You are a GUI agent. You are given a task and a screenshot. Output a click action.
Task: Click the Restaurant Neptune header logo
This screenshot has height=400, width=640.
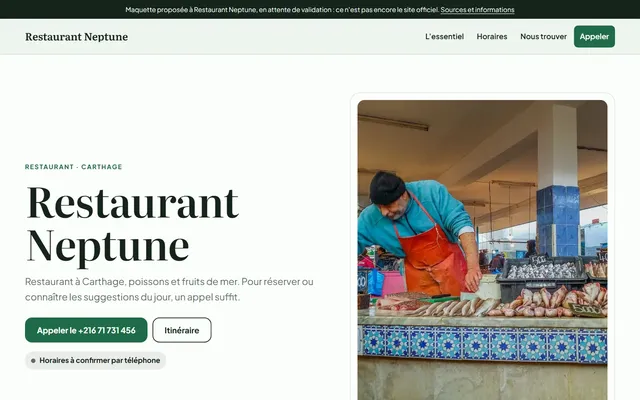coord(76,37)
